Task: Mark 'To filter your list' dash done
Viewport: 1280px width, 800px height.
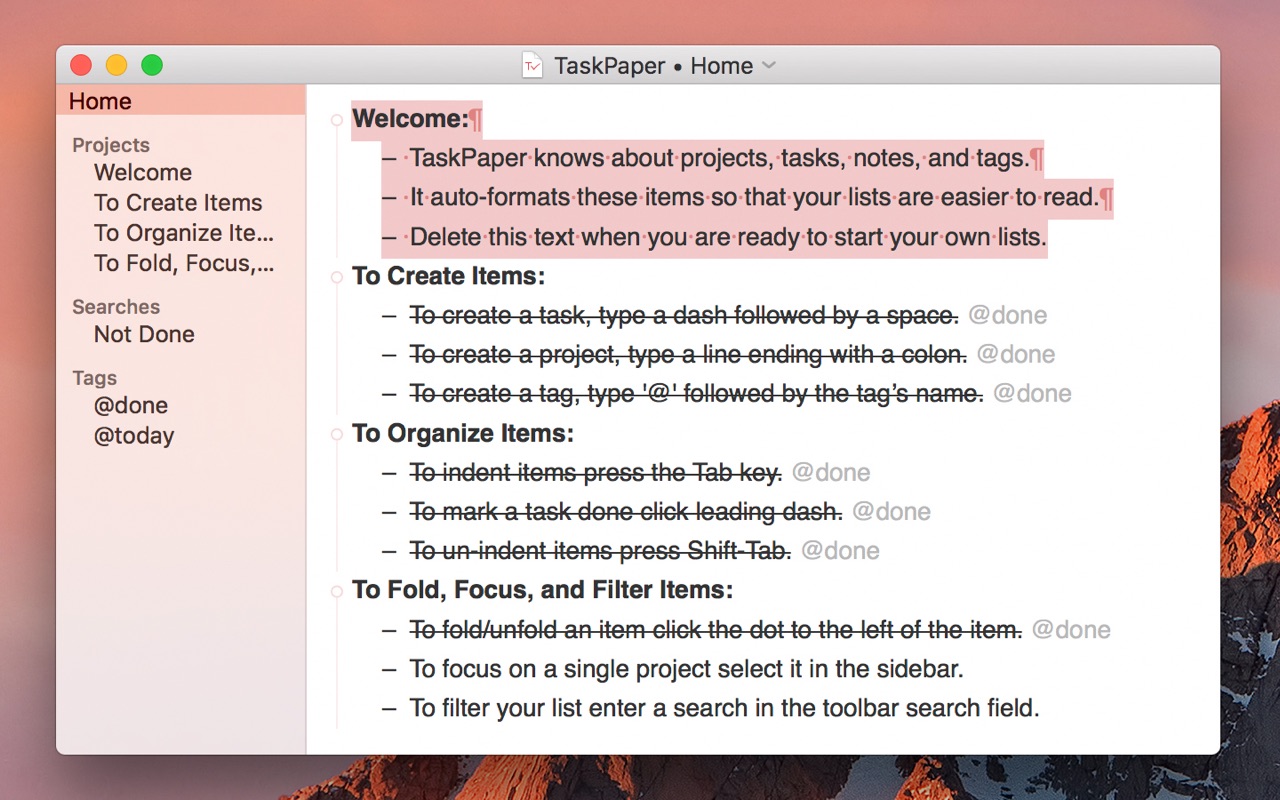Action: pyautogui.click(x=390, y=708)
